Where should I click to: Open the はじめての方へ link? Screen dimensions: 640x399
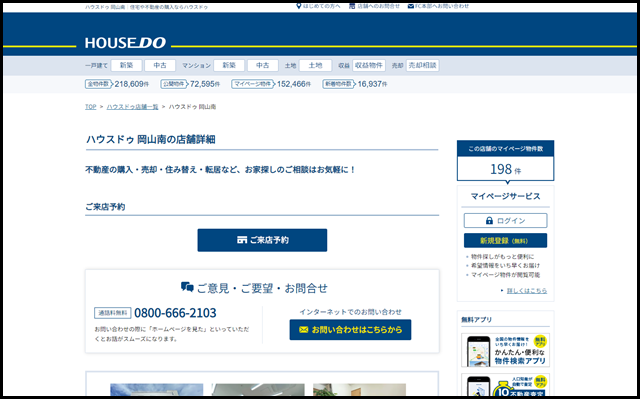click(322, 6)
